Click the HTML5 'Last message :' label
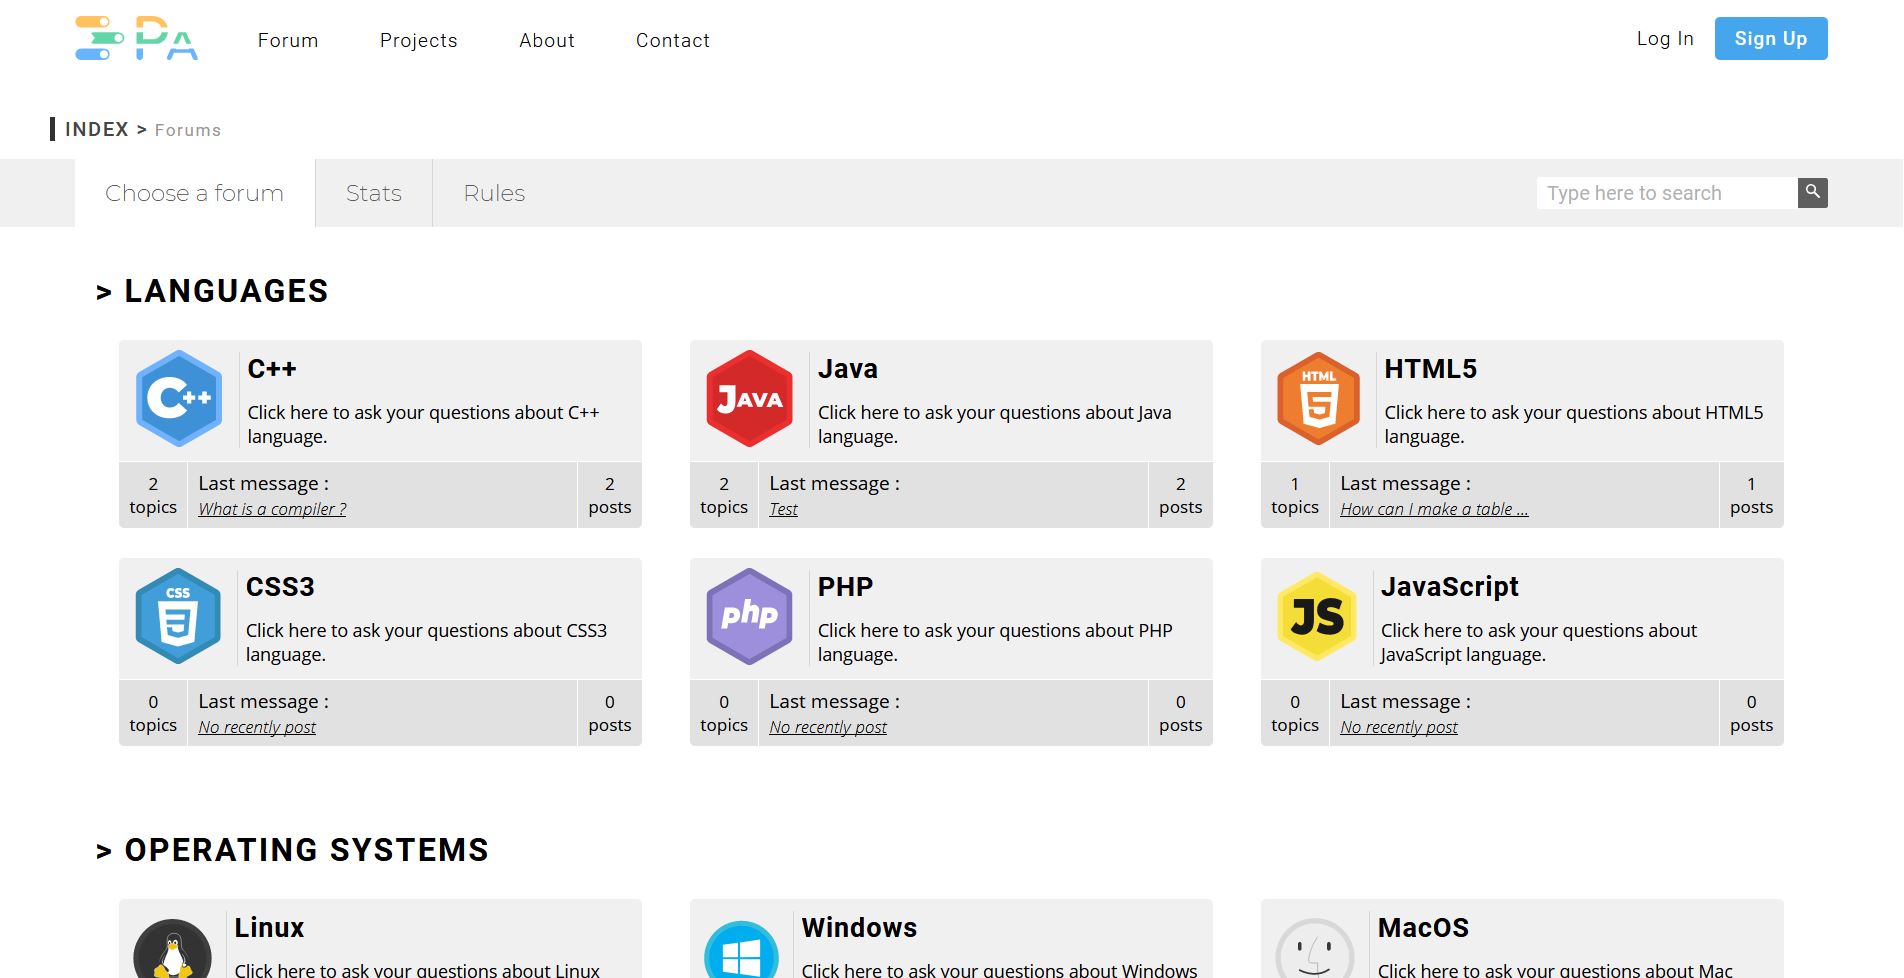Image resolution: width=1904 pixels, height=978 pixels. (x=1405, y=484)
